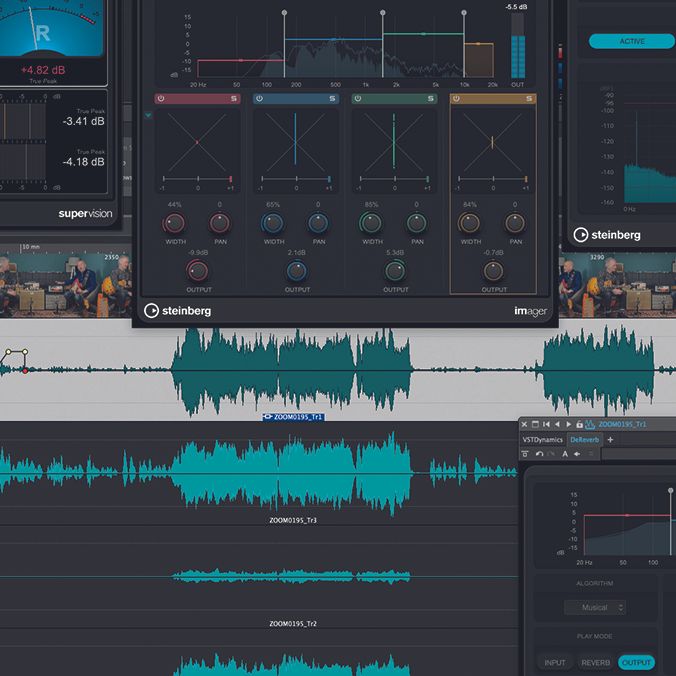This screenshot has width=676, height=676.
Task: Click the red envelope point on top waveform
Action: click(x=25, y=371)
